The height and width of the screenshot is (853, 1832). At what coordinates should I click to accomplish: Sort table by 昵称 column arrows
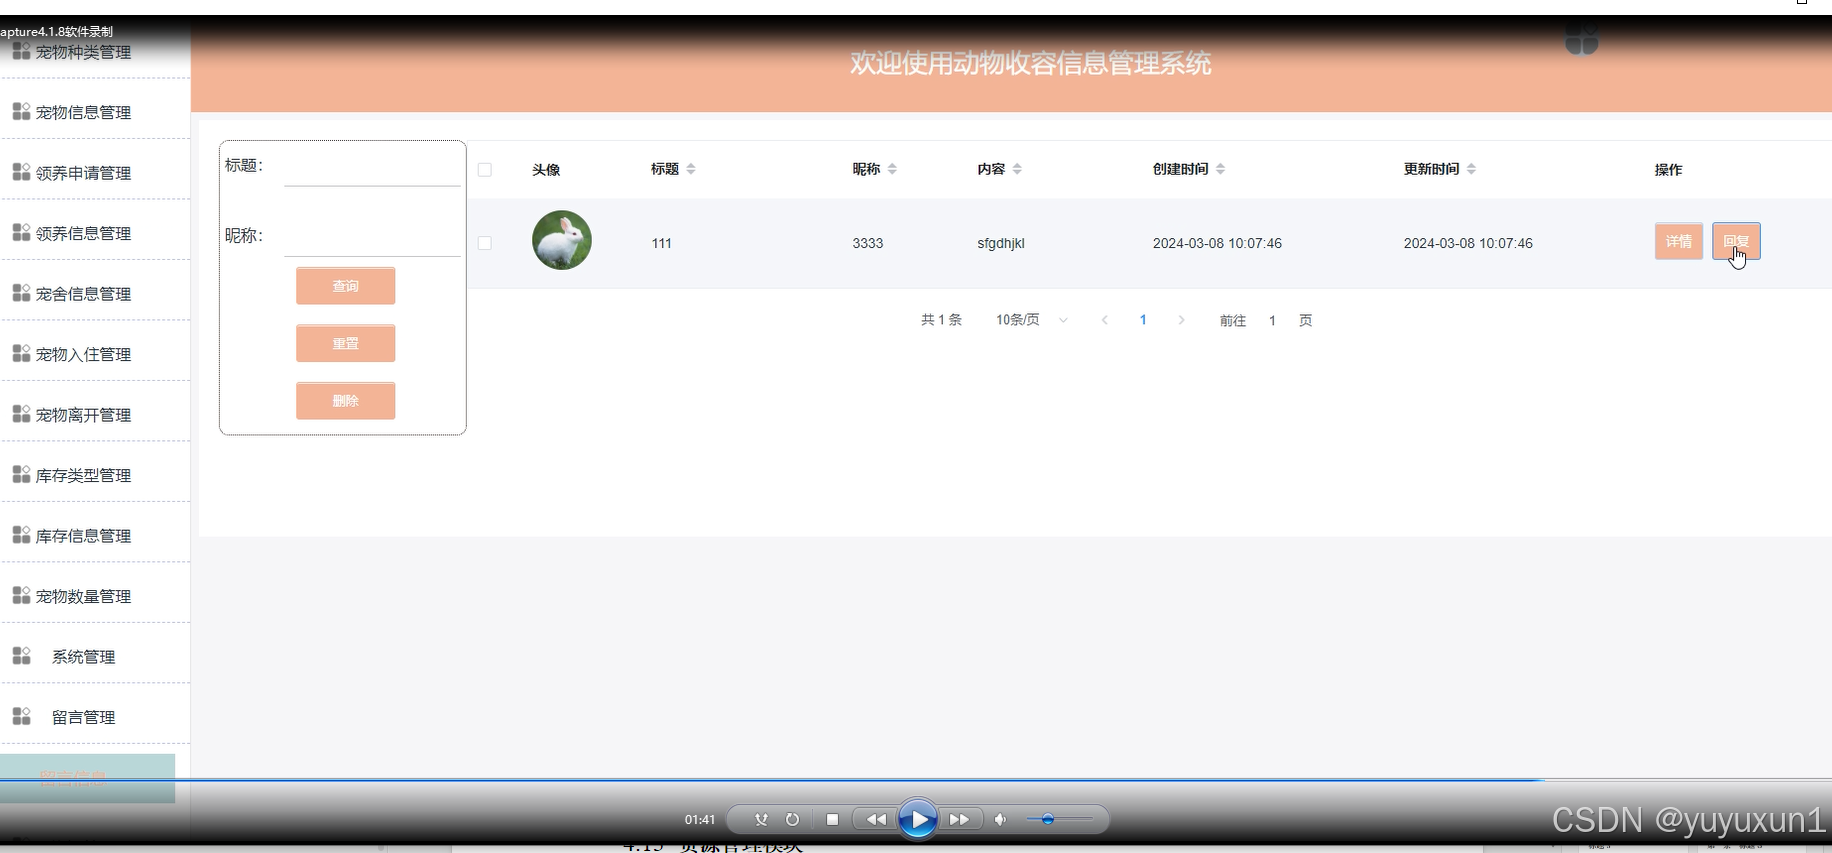click(x=892, y=169)
